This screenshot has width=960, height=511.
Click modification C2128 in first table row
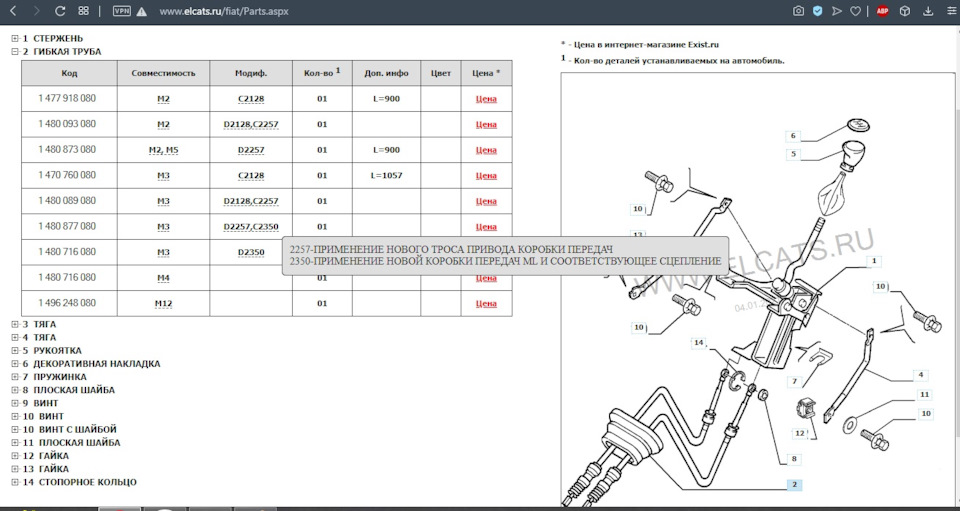(251, 99)
